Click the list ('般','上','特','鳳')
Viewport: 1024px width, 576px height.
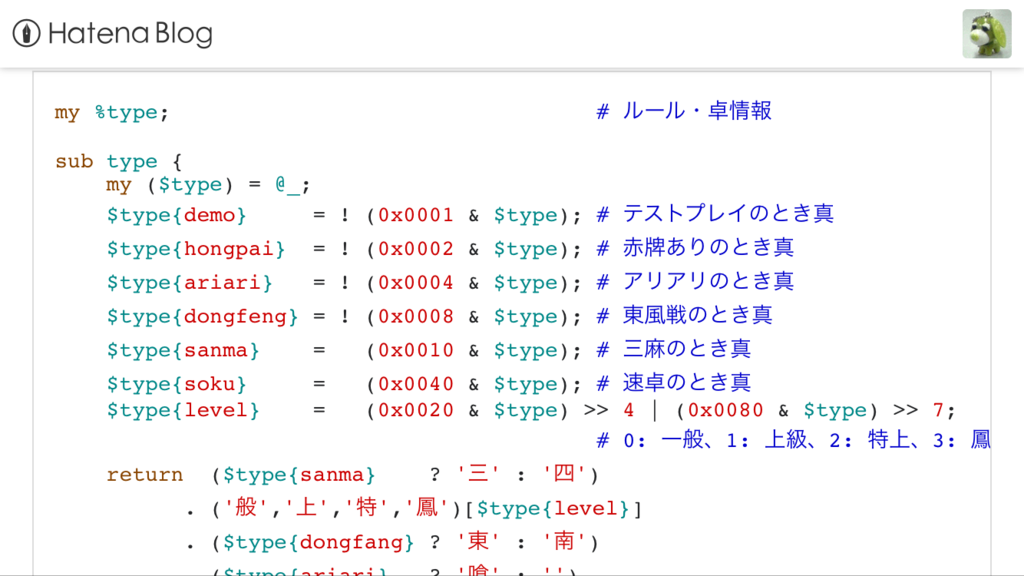tap(337, 508)
